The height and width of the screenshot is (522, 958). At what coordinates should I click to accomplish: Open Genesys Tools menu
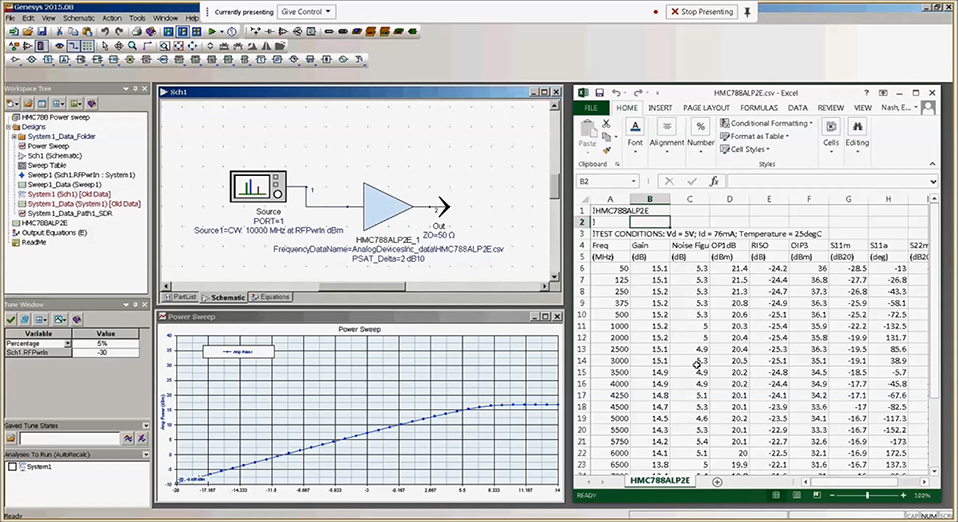[x=137, y=18]
